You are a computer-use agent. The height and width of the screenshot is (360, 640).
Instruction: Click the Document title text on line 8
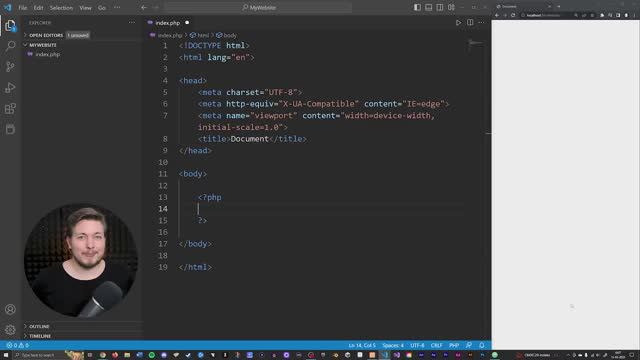point(249,139)
